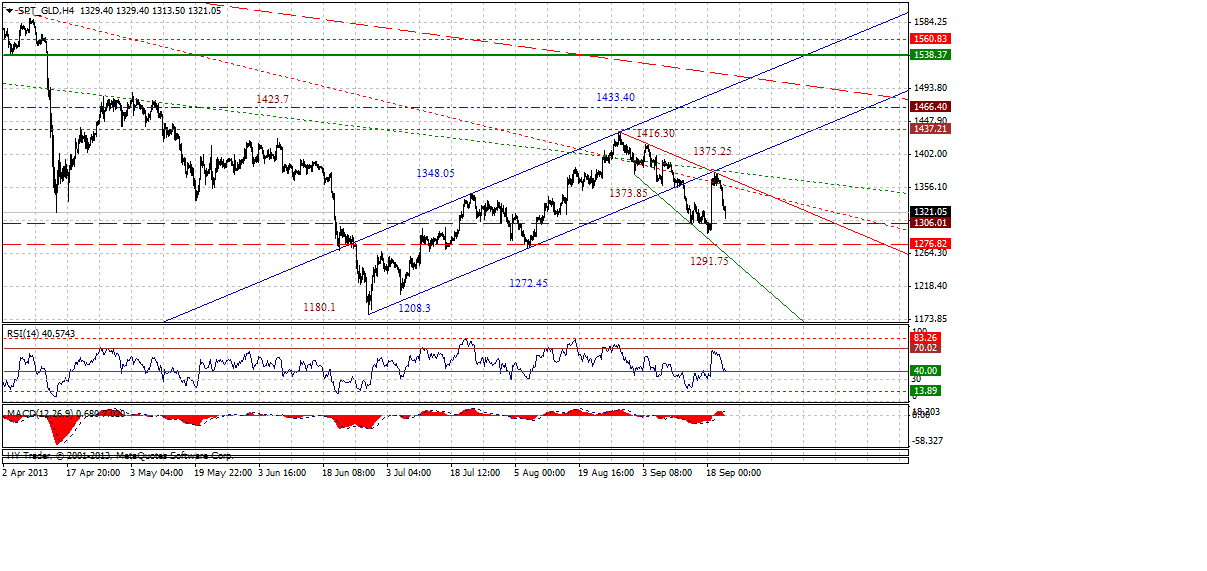
Task: Click the 3 Jun 16:00 date label
Action: [x=282, y=473]
